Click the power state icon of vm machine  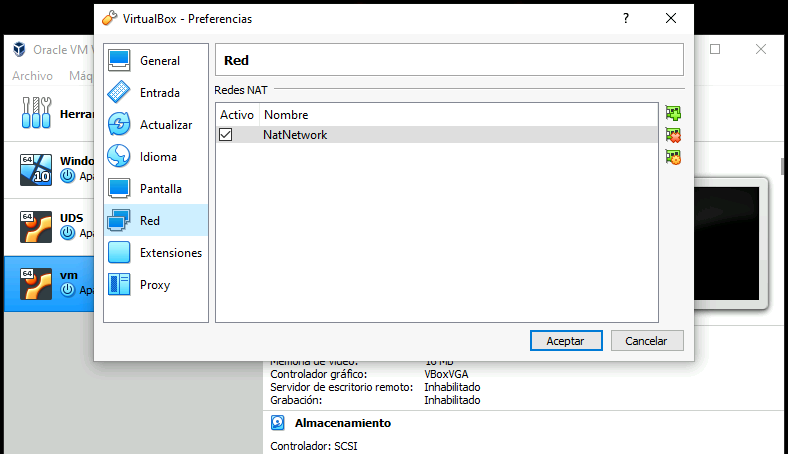click(x=67, y=290)
